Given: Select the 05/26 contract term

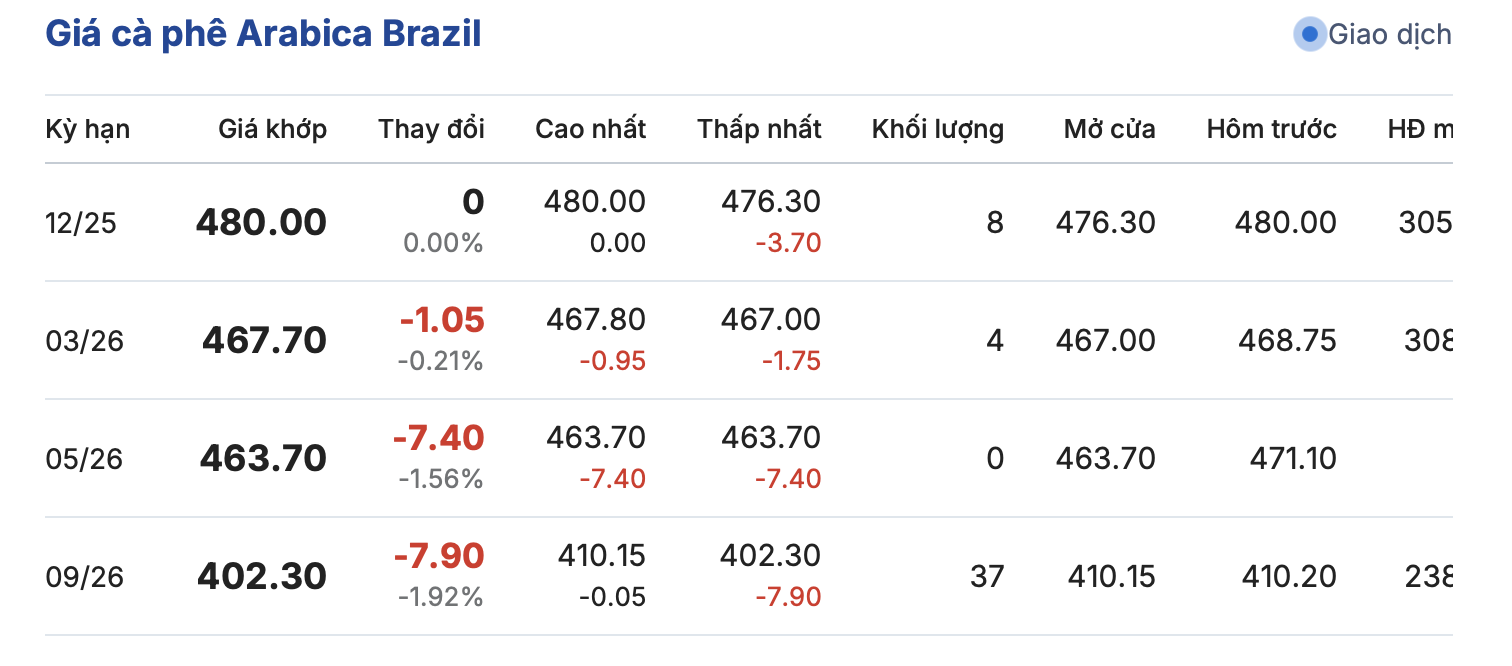Looking at the screenshot, I should coord(85,459).
